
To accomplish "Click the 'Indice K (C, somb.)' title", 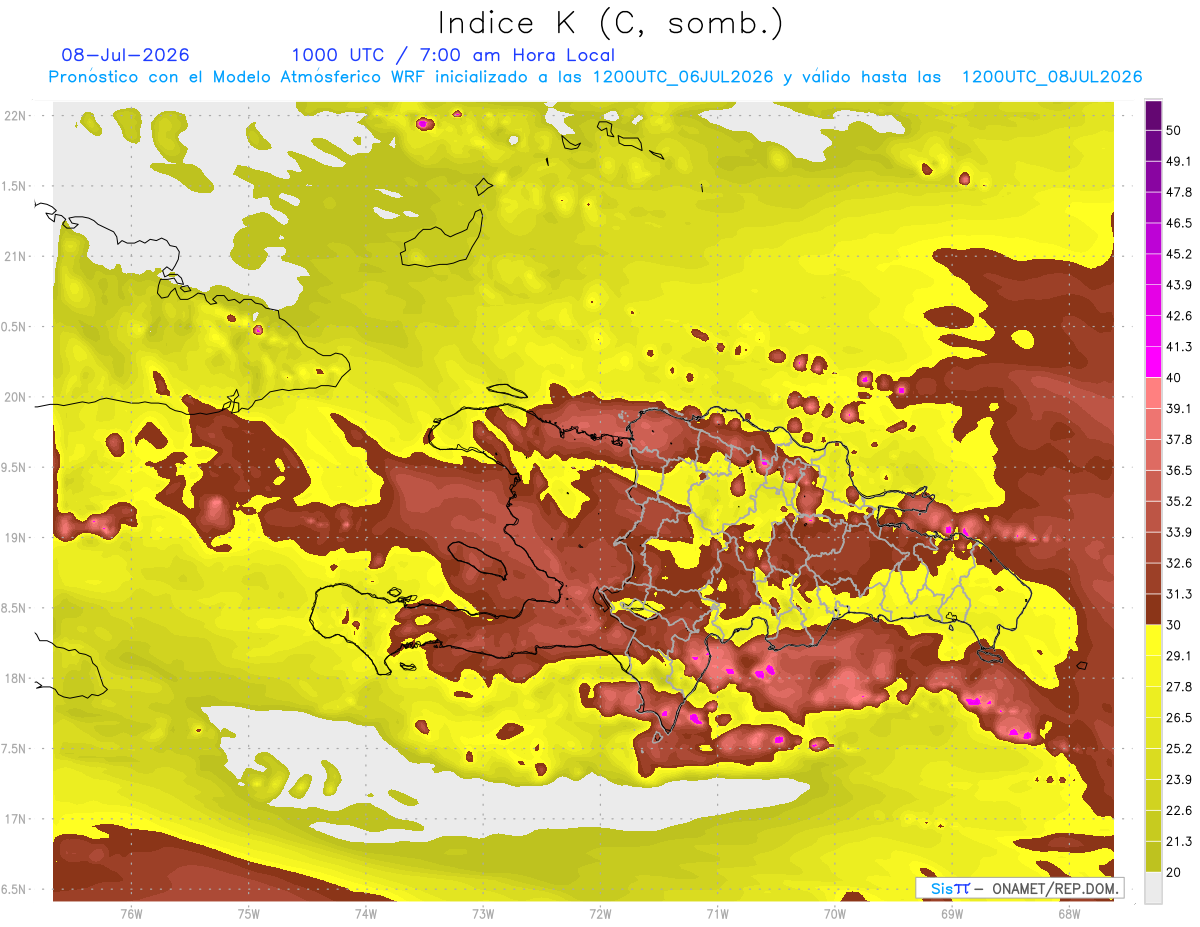I will pyautogui.click(x=610, y=23).
